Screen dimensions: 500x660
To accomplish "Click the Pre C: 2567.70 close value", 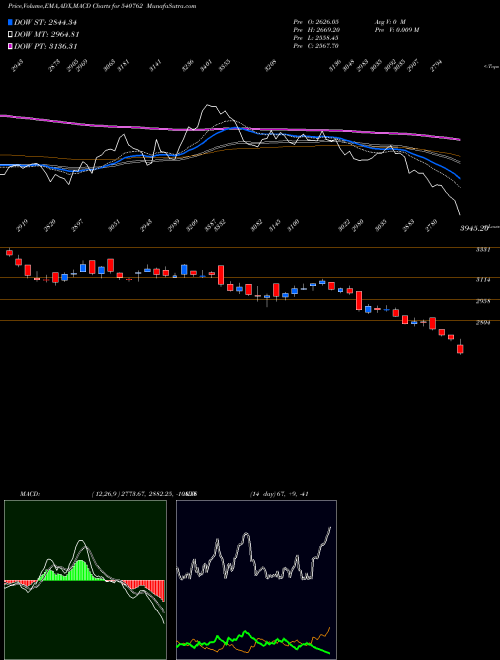I will [x=316, y=46].
